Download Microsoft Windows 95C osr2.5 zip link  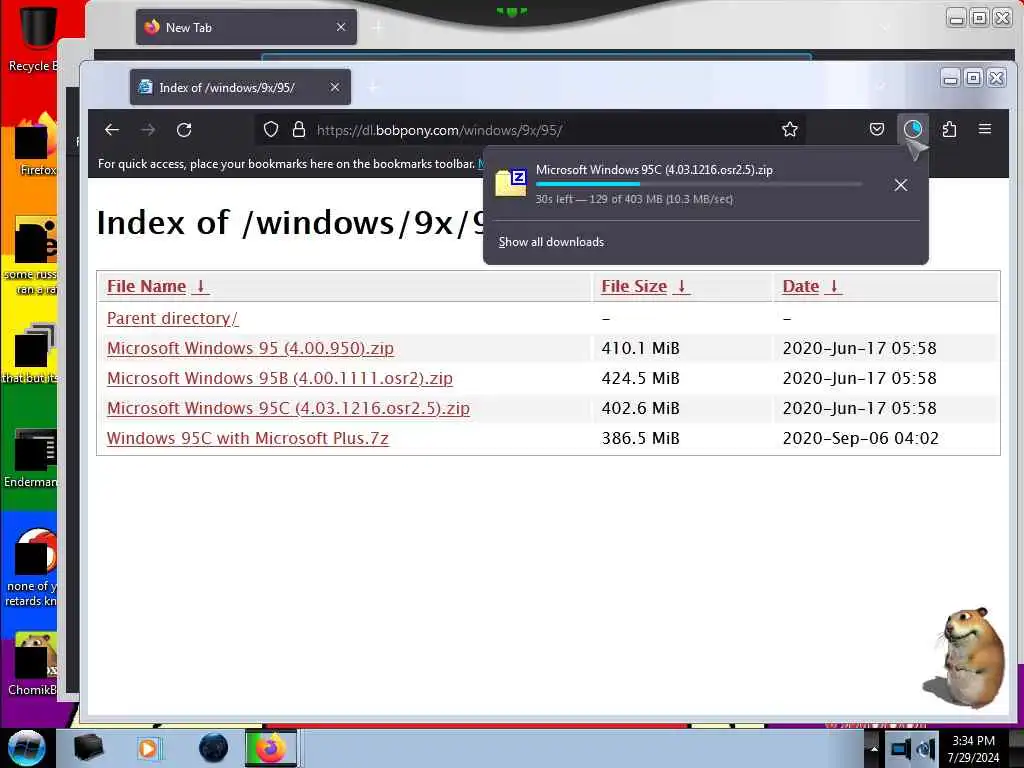[x=288, y=409]
